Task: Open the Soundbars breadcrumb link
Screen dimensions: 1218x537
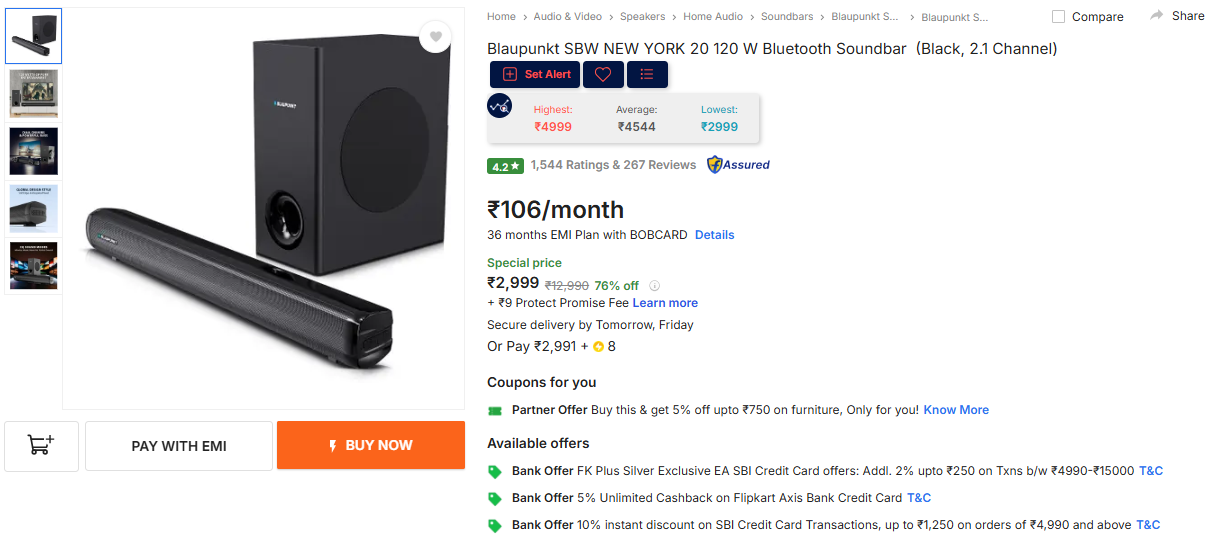Action: [x=787, y=17]
